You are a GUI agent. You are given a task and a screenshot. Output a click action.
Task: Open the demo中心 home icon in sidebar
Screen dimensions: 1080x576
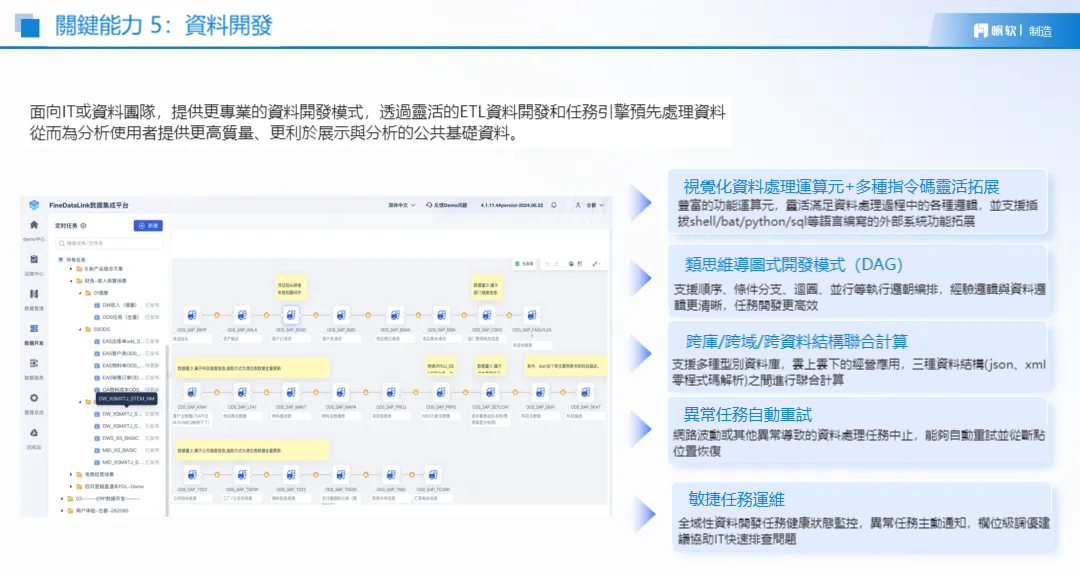[34, 225]
